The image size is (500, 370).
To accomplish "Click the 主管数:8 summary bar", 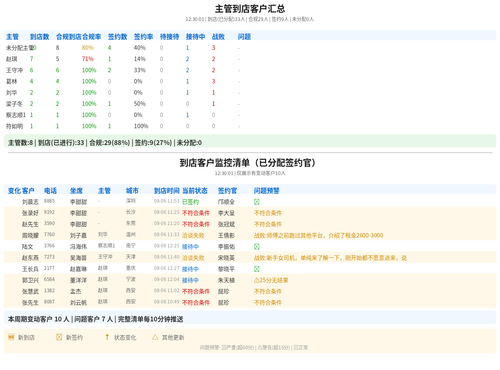I will click(x=250, y=141).
